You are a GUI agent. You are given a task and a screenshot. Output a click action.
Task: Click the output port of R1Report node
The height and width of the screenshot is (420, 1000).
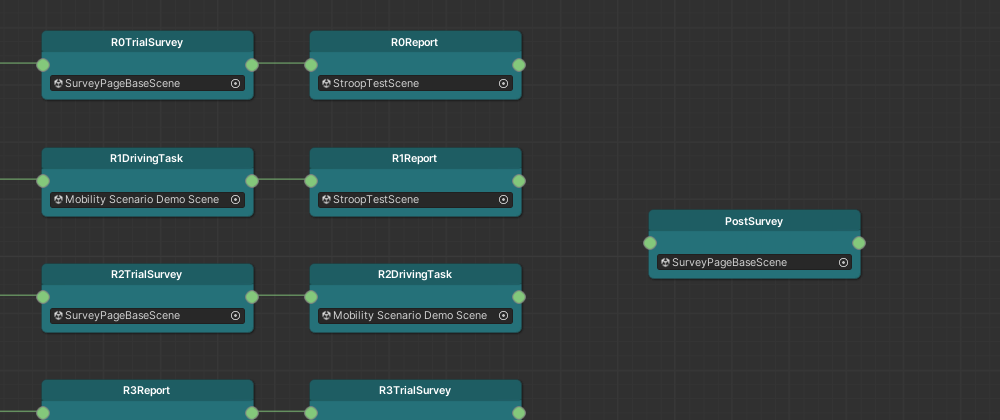(x=519, y=181)
